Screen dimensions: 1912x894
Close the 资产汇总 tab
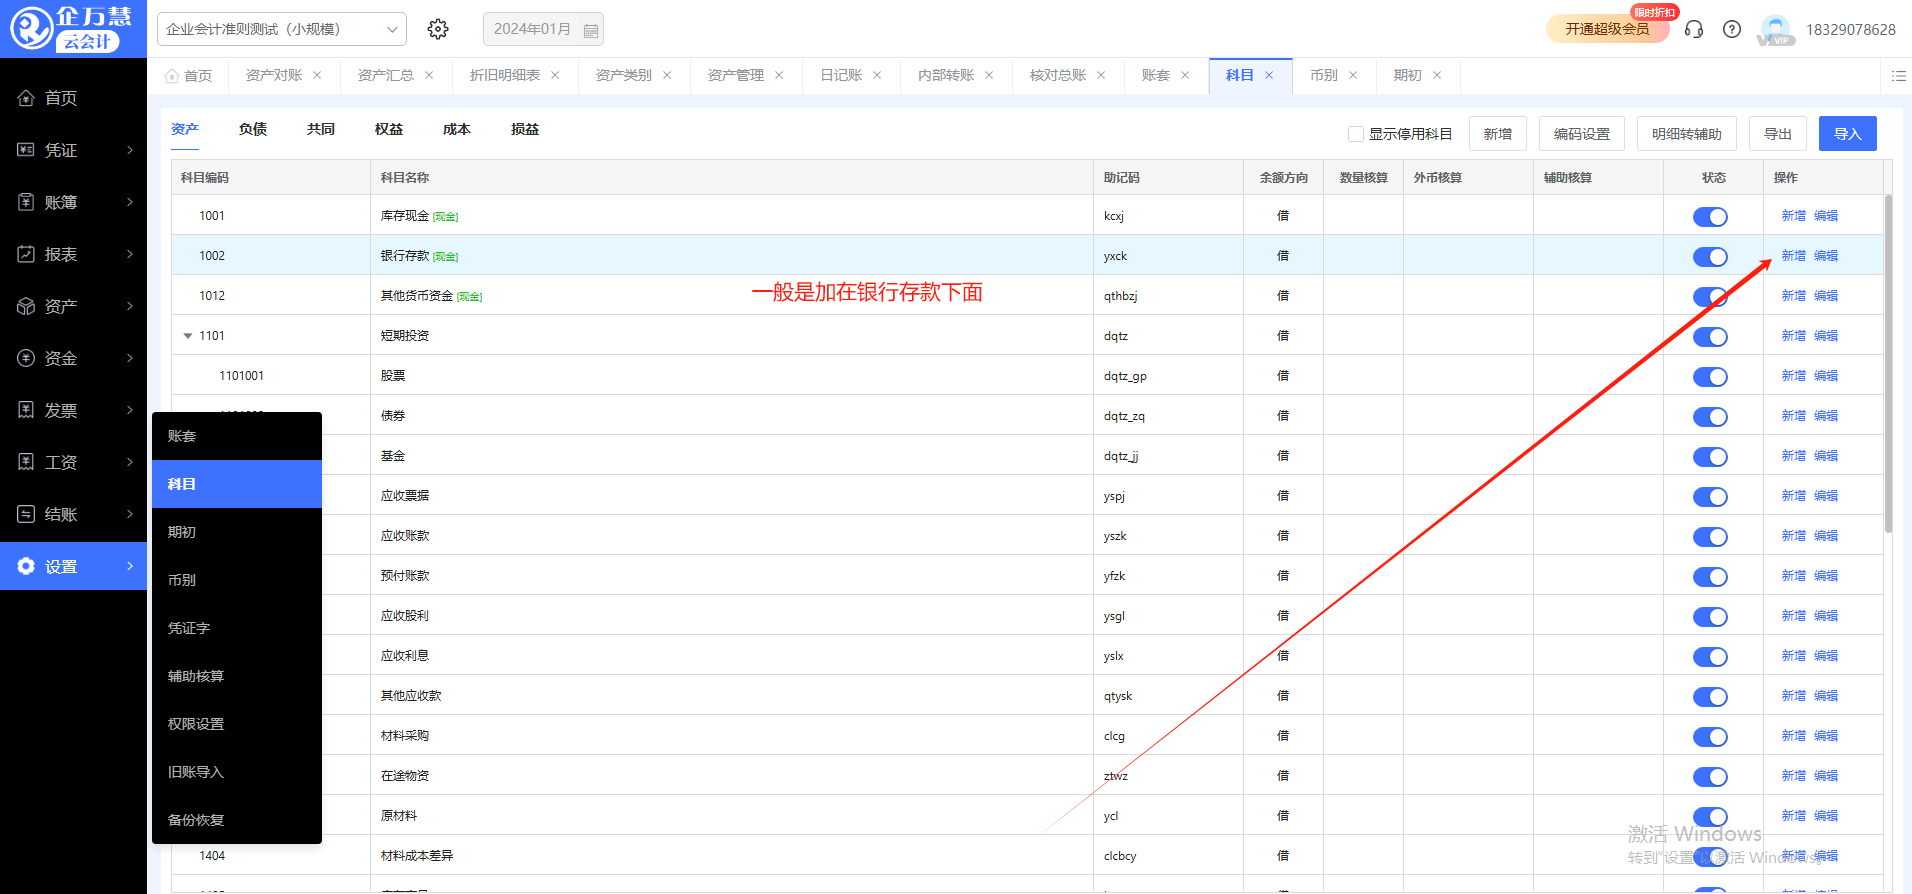(429, 75)
